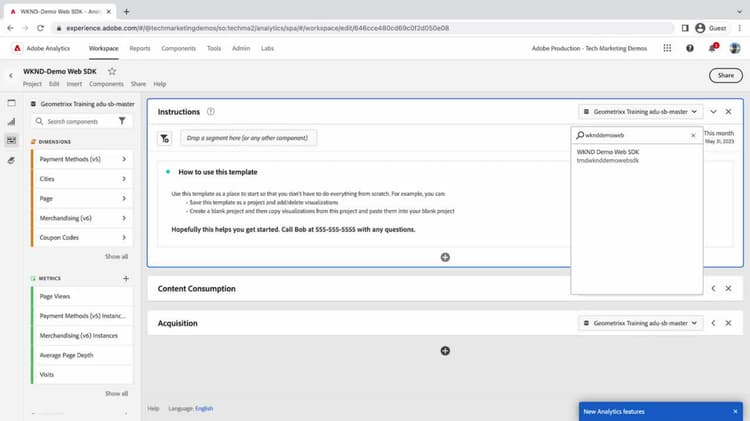Click the Share button at top right
Image resolution: width=750 pixels, height=421 pixels.
[x=726, y=75]
